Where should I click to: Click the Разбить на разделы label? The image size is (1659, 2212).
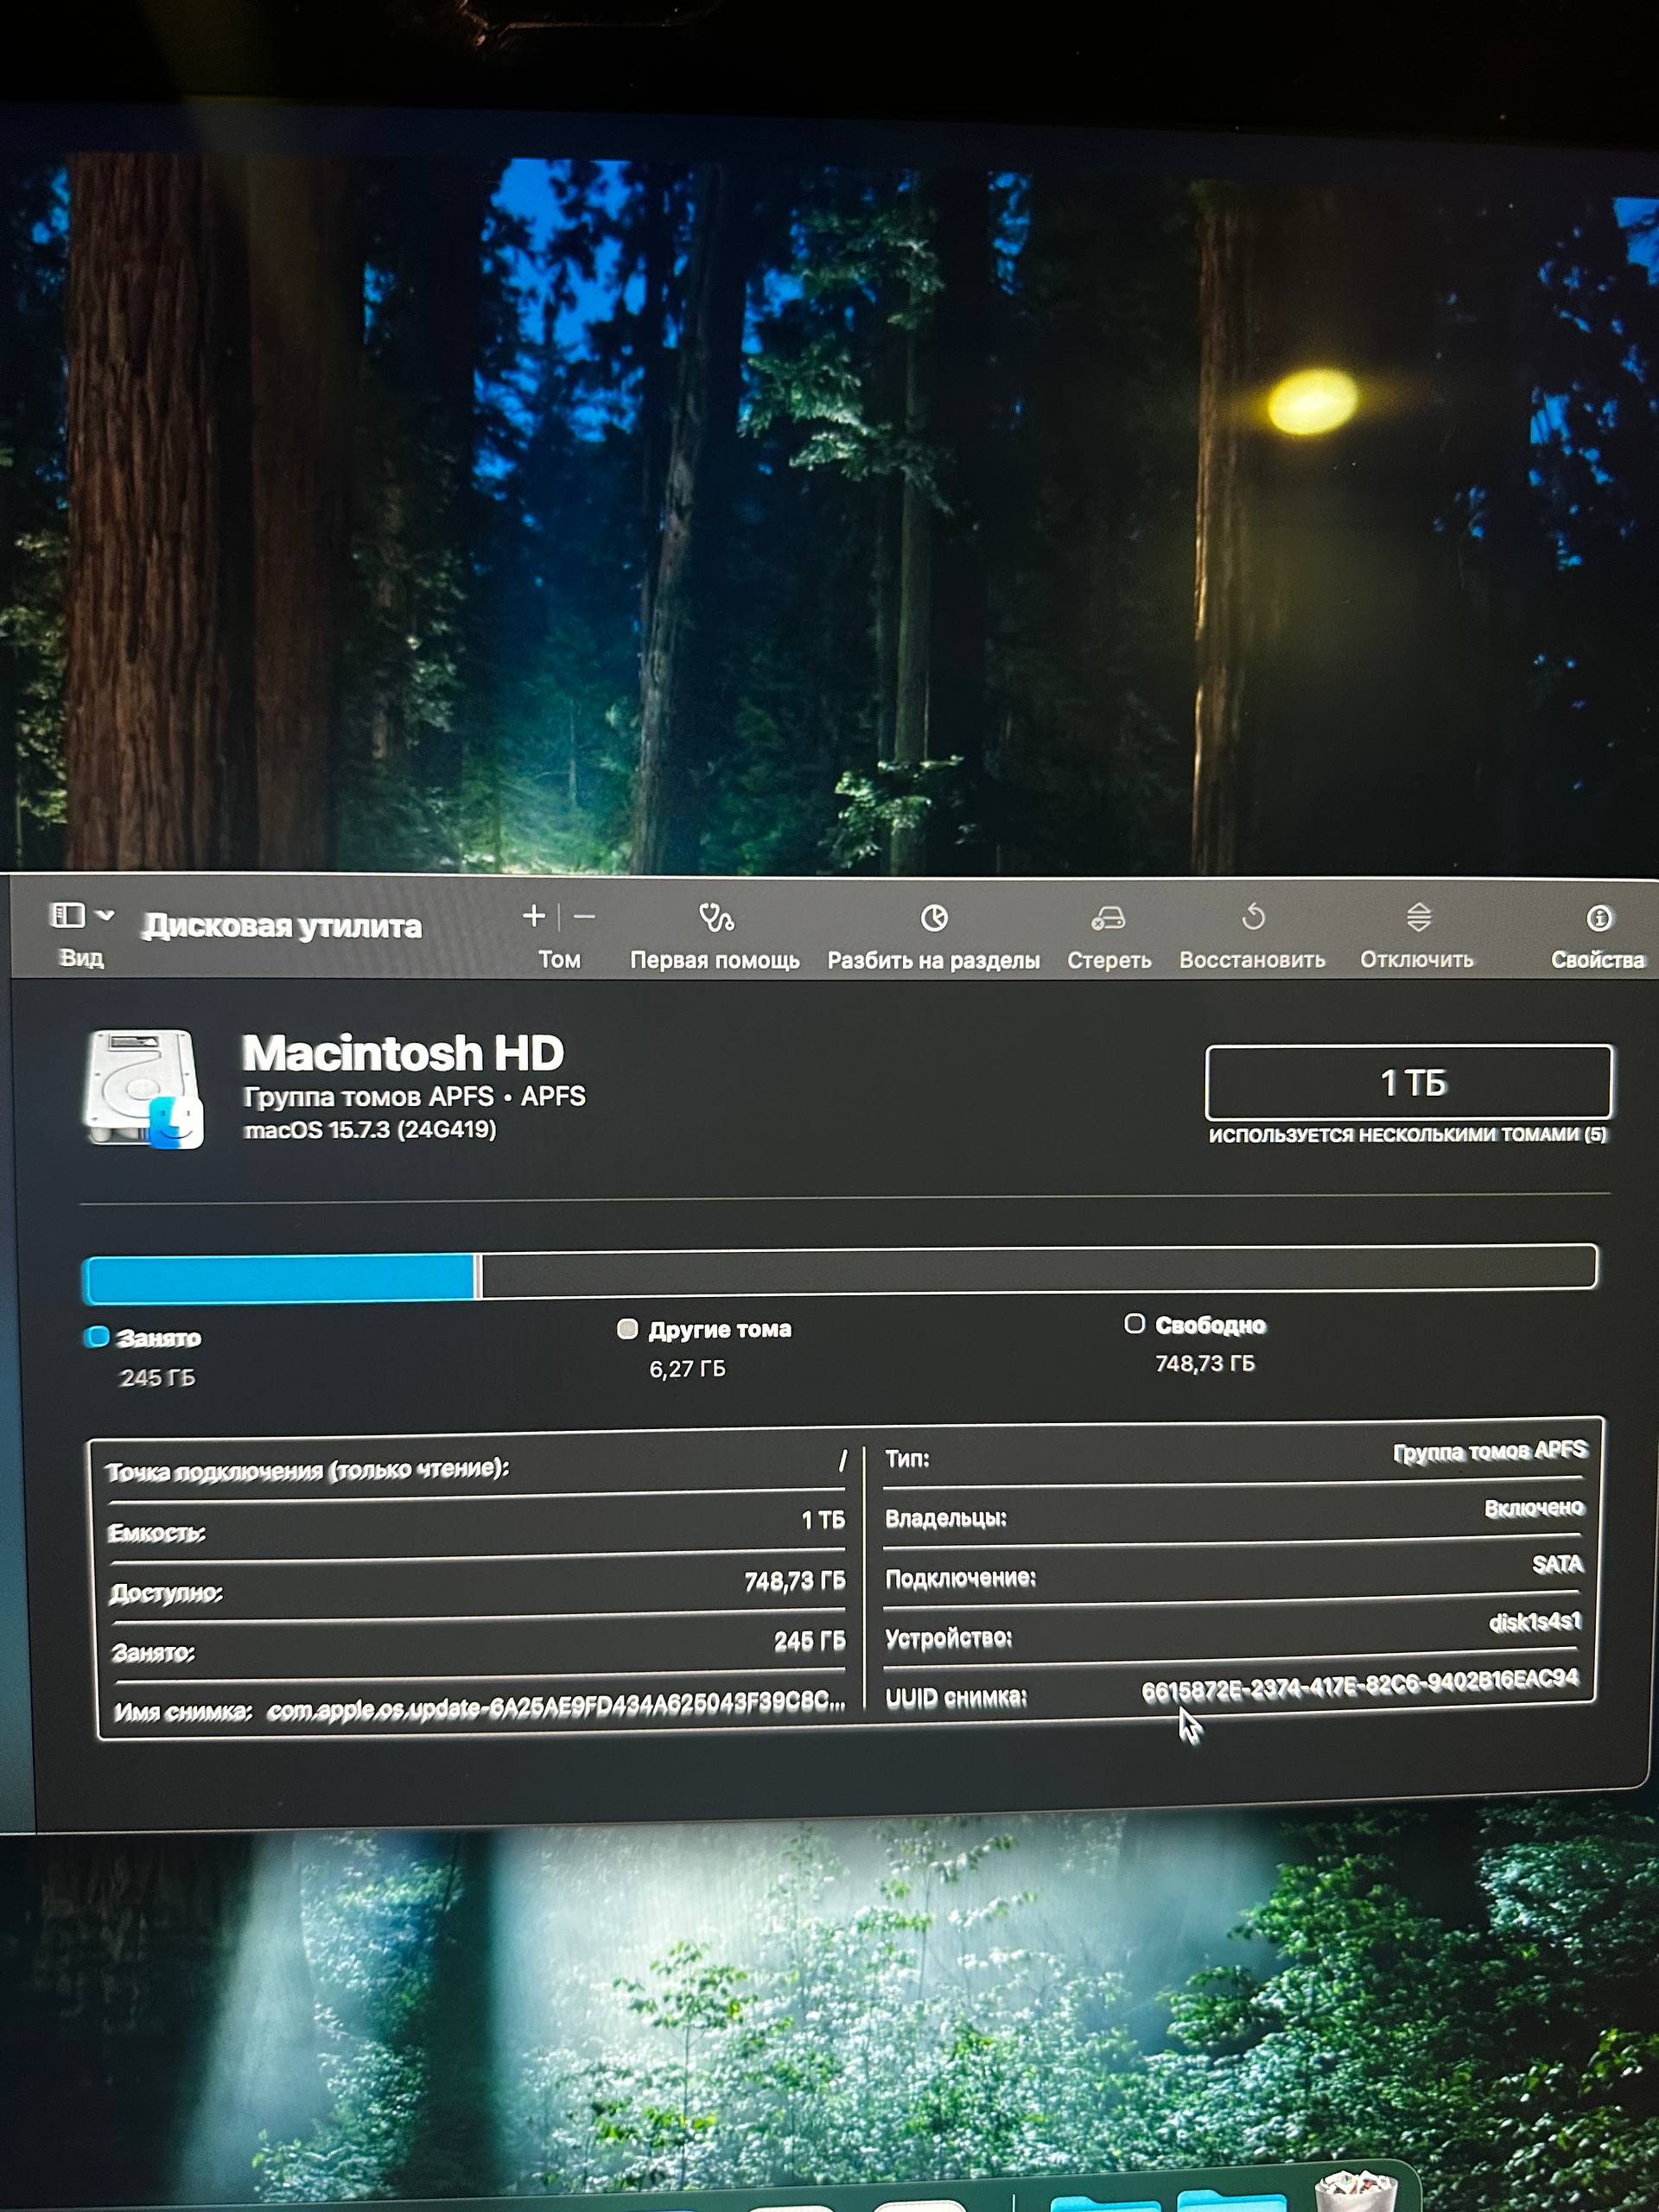tap(933, 960)
